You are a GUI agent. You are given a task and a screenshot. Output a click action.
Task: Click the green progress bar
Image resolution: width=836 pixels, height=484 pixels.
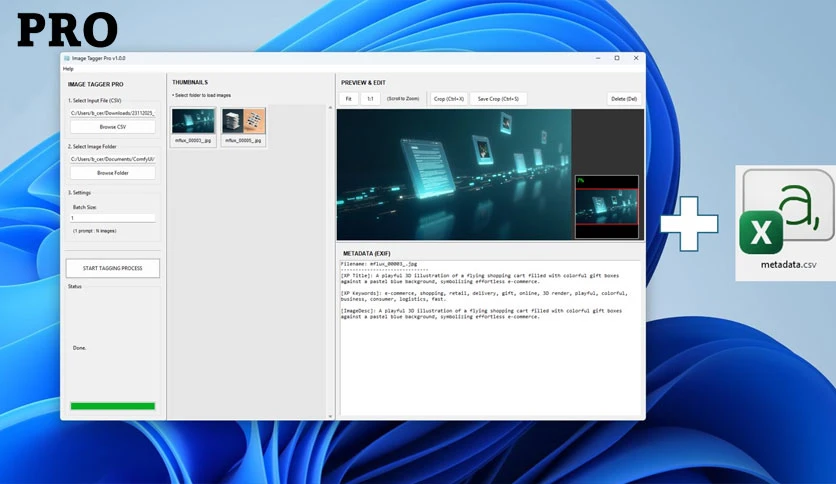click(x=112, y=406)
